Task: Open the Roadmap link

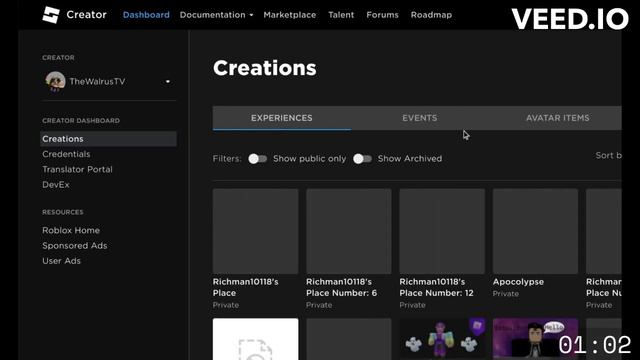Action: coord(431,15)
